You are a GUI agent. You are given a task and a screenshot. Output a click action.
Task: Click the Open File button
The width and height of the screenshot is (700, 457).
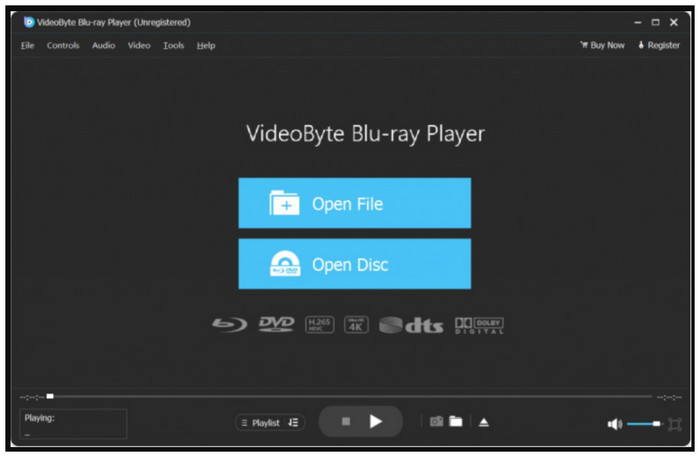[354, 203]
